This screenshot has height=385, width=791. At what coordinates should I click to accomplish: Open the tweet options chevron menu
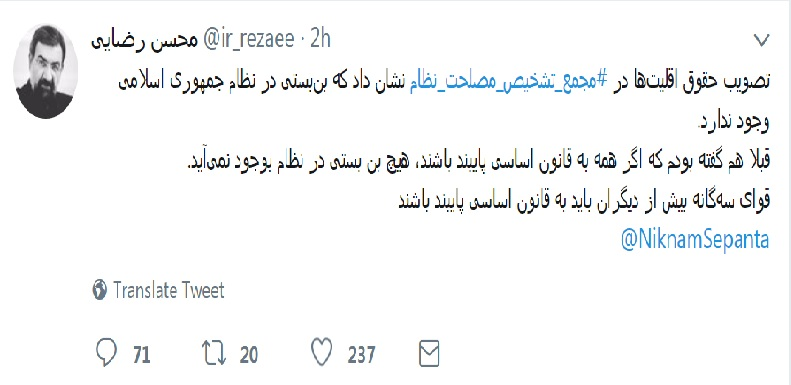click(x=761, y=40)
